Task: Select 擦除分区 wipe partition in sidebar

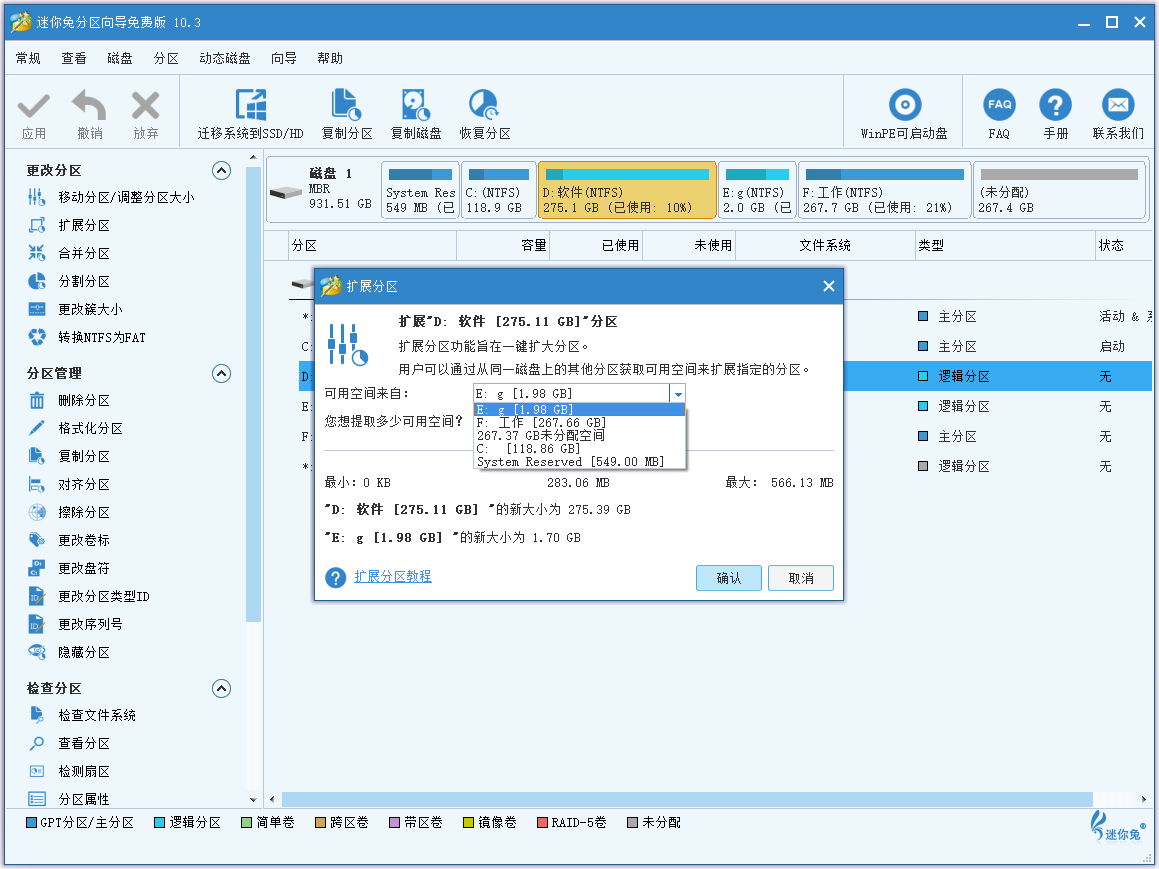Action: [x=69, y=512]
